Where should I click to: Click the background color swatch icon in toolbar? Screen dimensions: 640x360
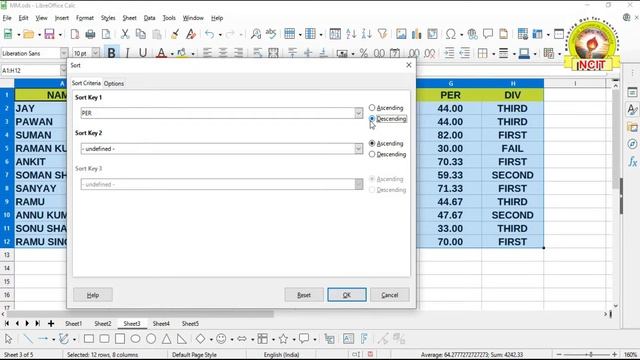click(x=182, y=53)
